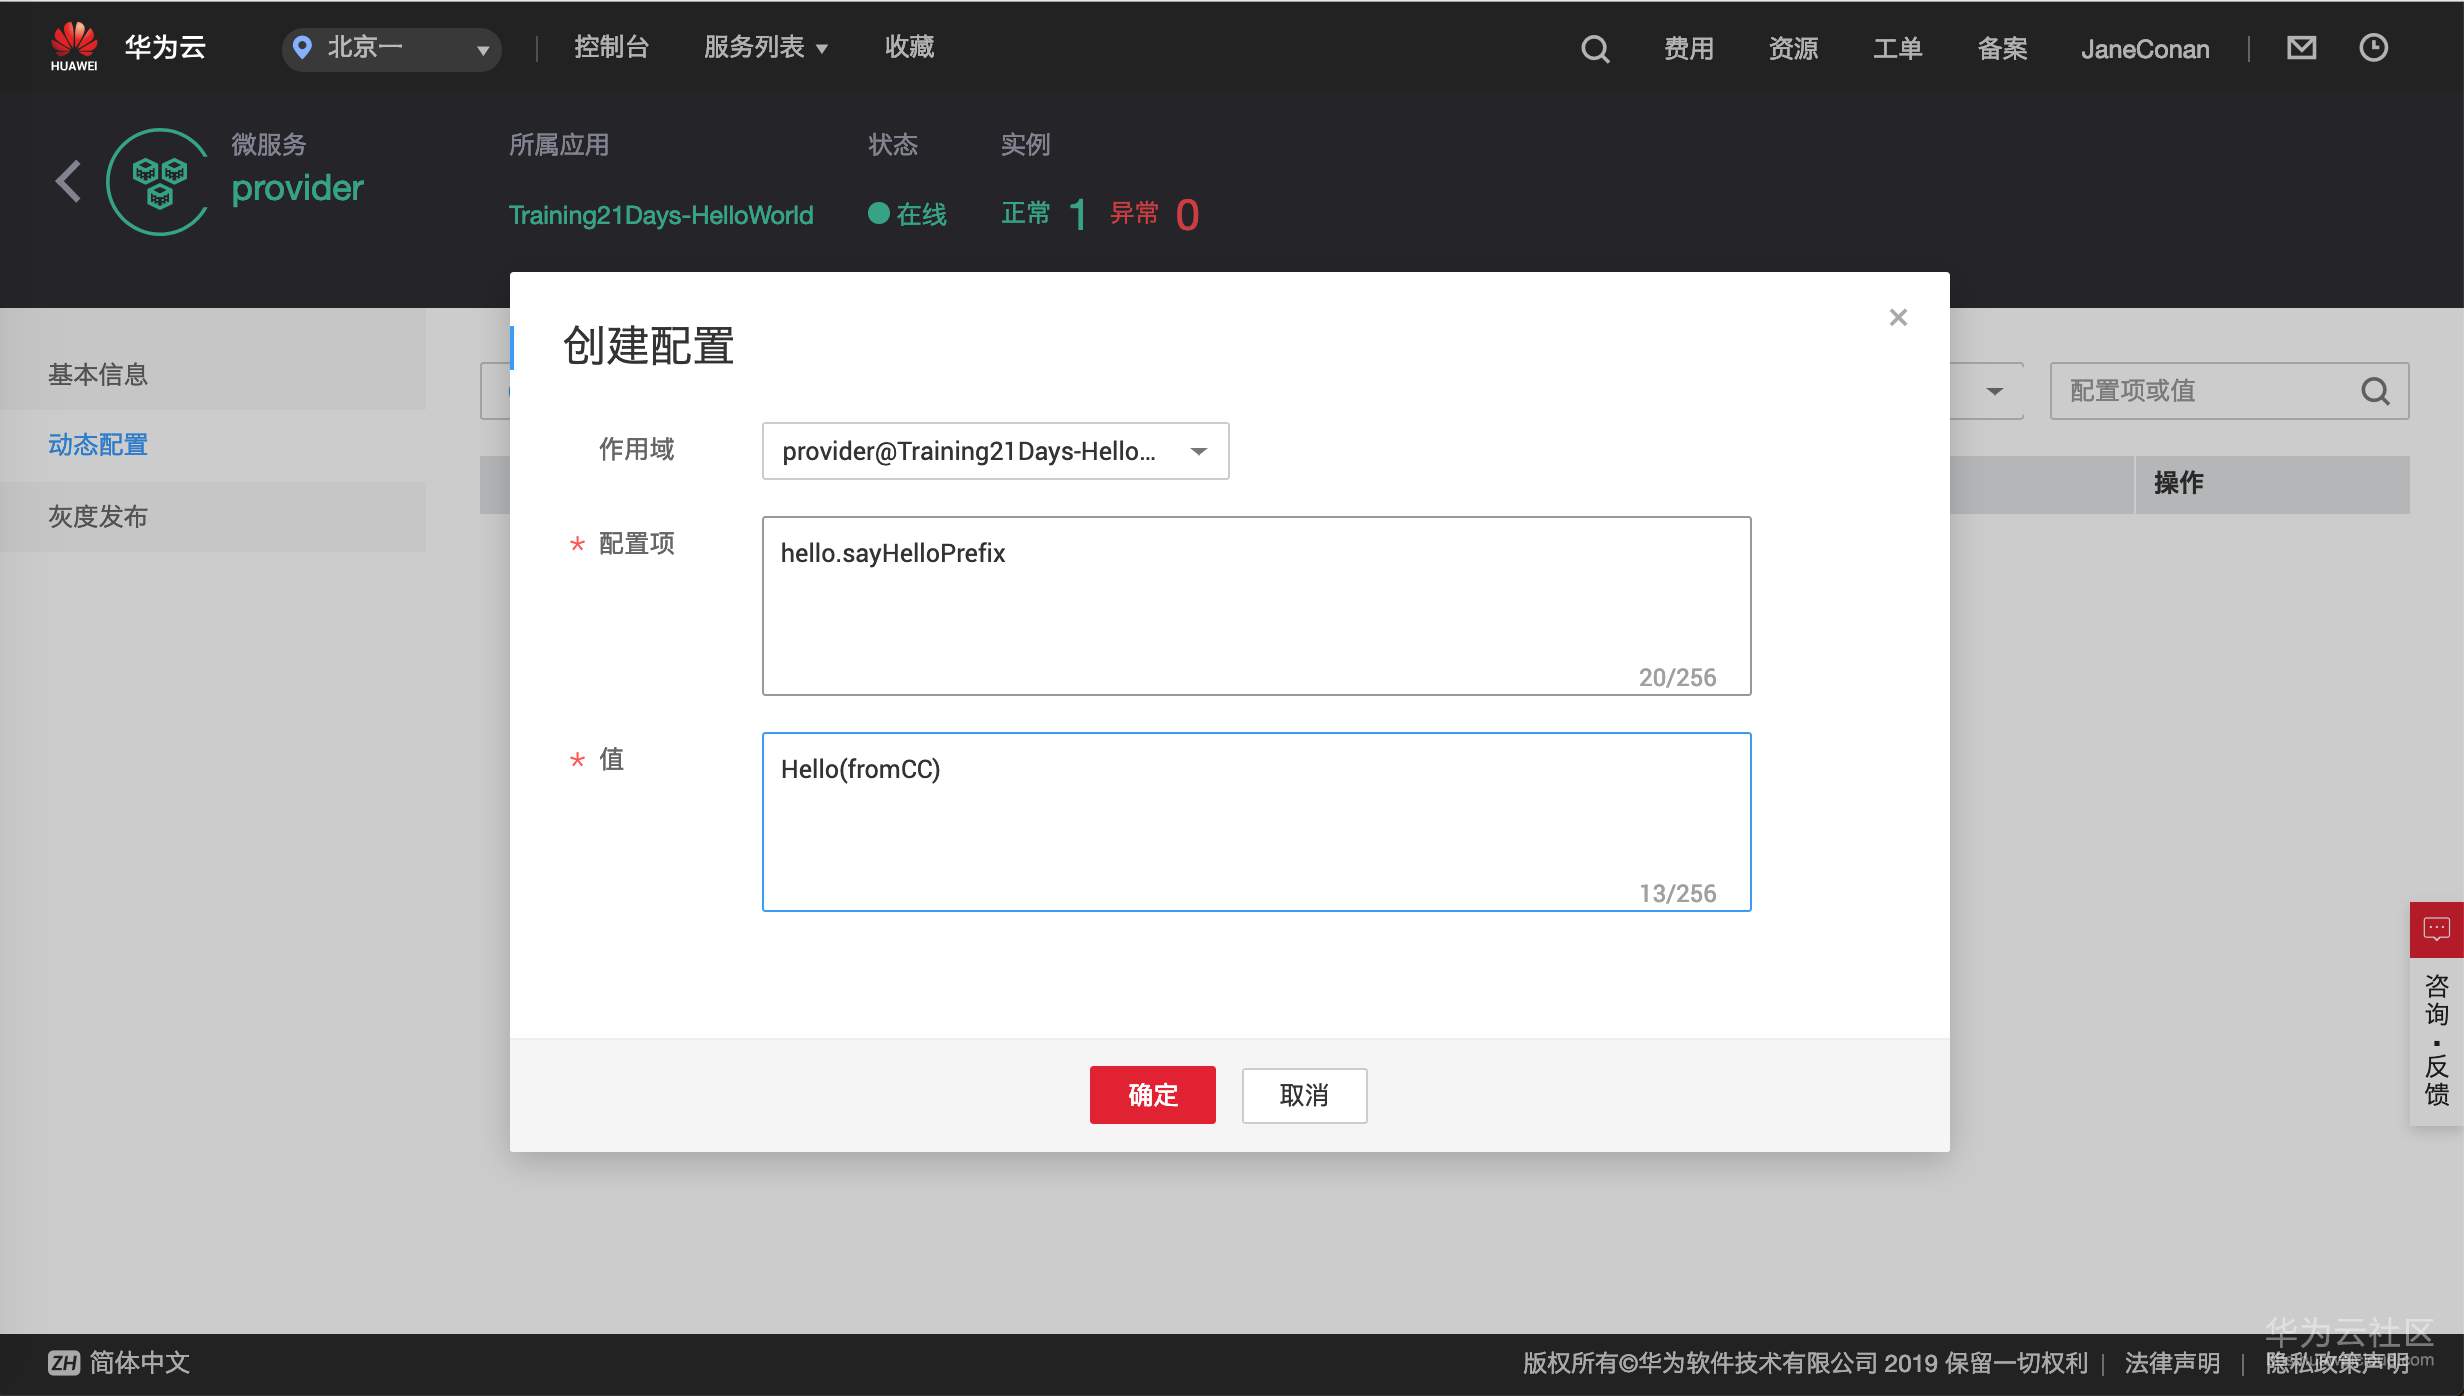The width and height of the screenshot is (2464, 1396).
Task: Open the 北京一 region selector
Action: tap(392, 48)
